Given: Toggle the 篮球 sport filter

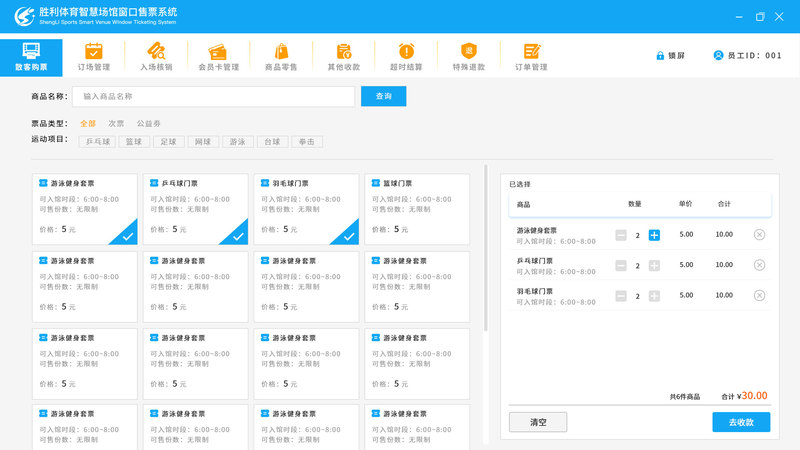Looking at the screenshot, I should pyautogui.click(x=134, y=142).
